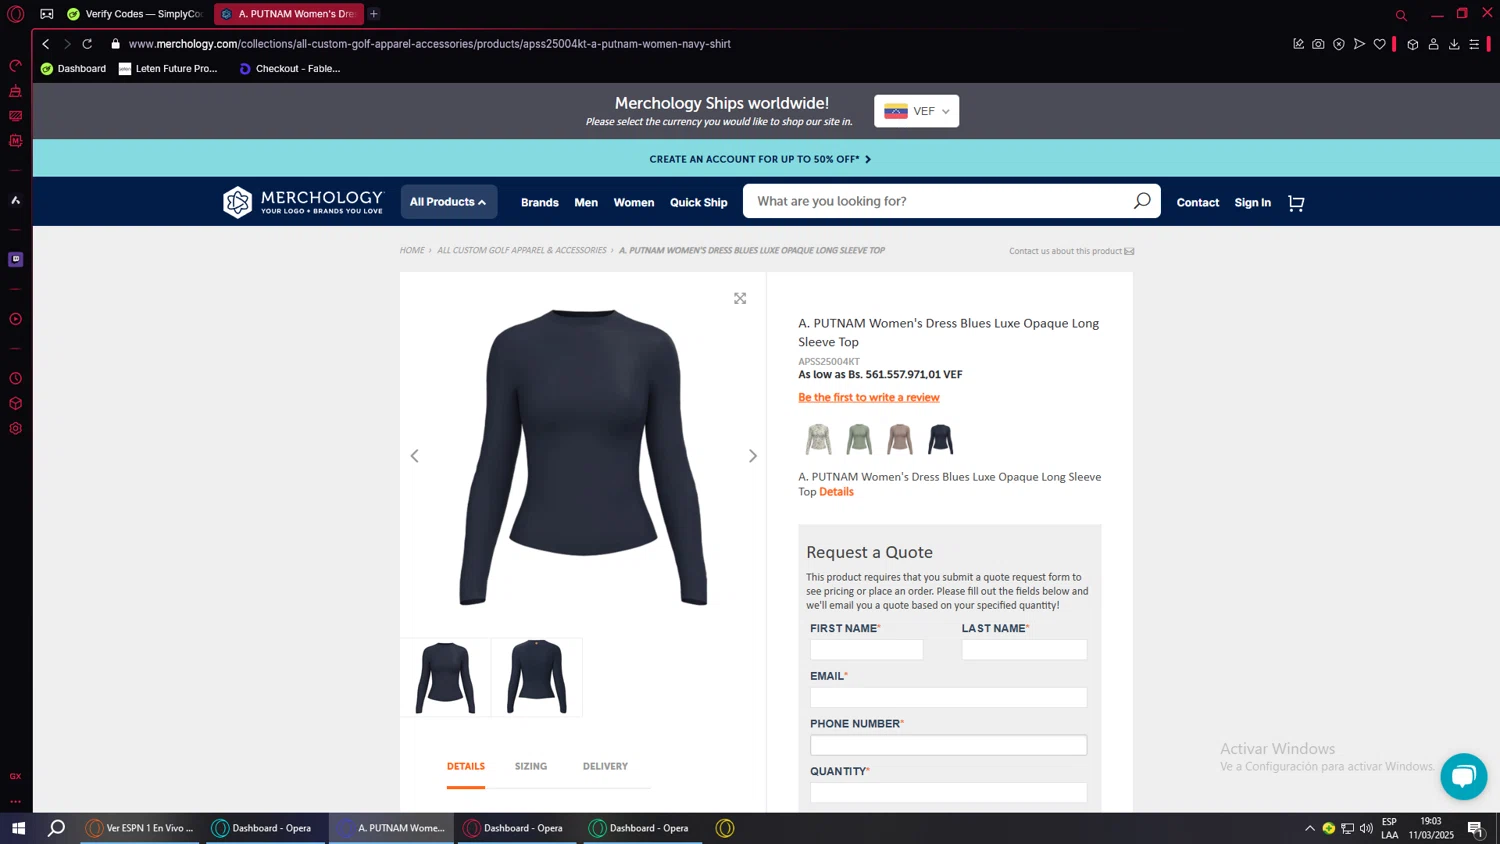Open the live chat bubble
1500x844 pixels.
pyautogui.click(x=1464, y=777)
